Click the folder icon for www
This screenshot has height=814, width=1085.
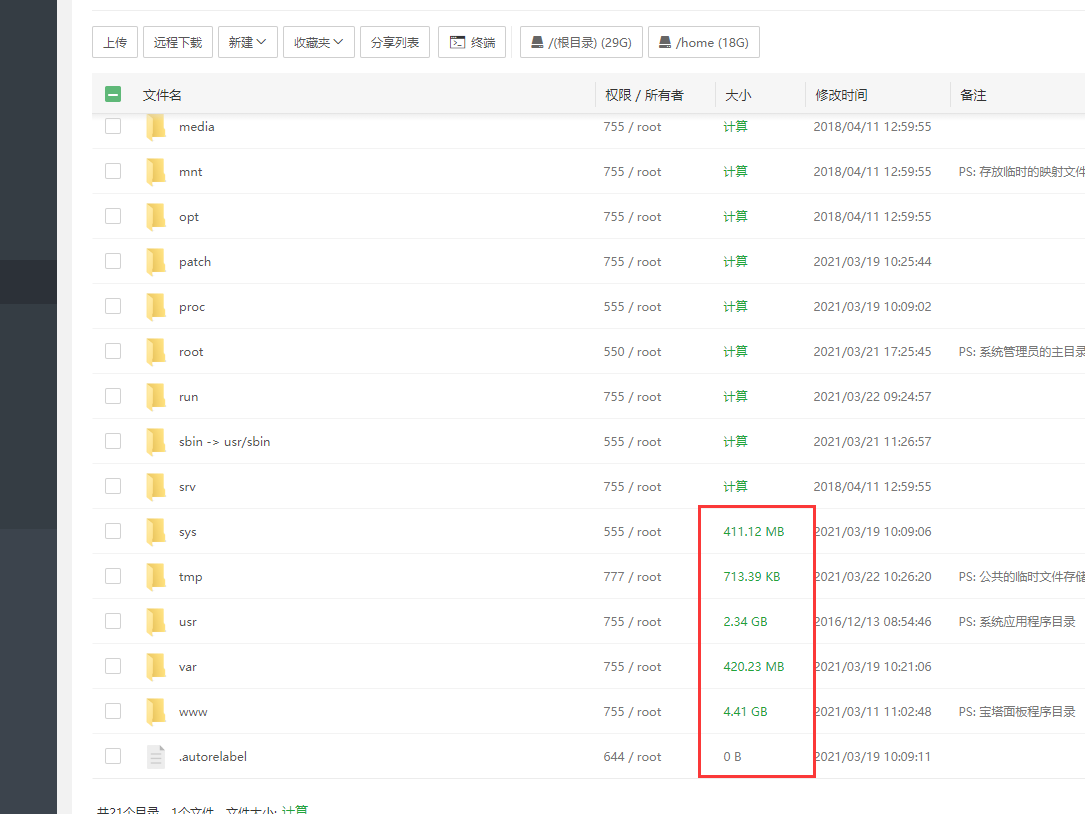pyautogui.click(x=156, y=711)
